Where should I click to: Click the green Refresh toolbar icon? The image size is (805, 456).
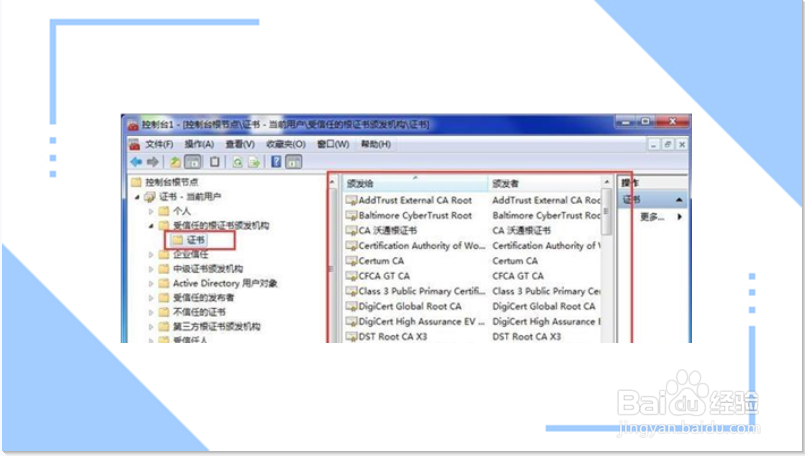point(237,162)
